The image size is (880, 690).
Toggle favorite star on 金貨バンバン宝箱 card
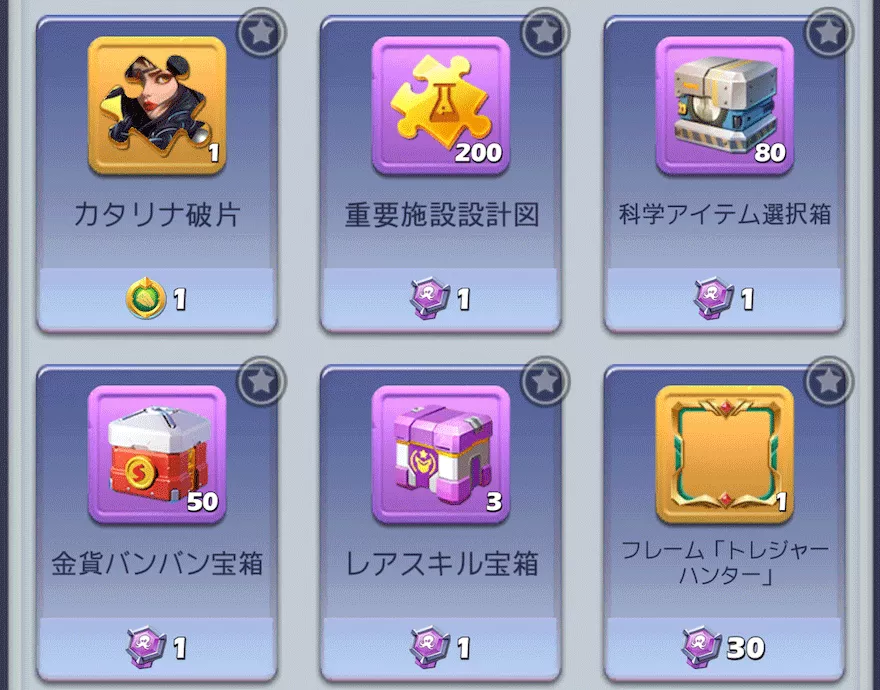tap(262, 381)
